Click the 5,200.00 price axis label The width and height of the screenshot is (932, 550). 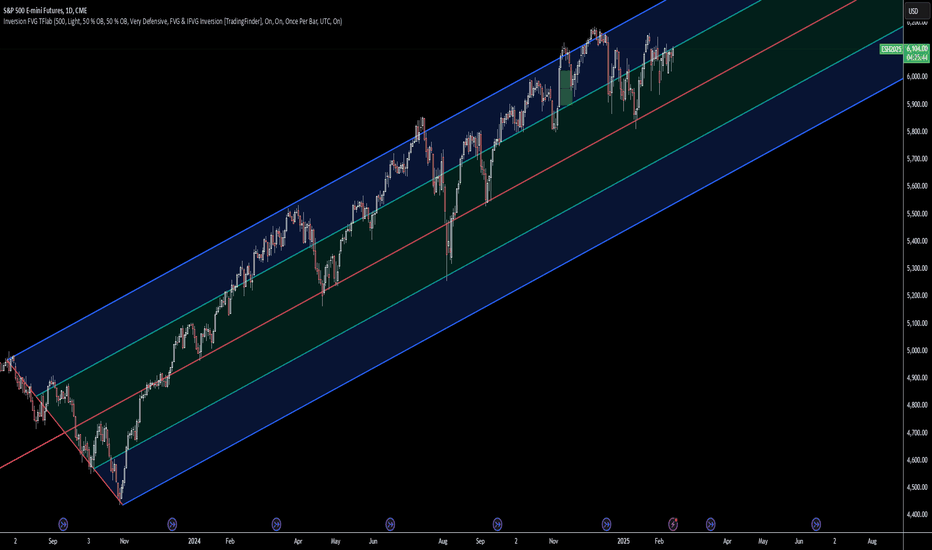917,296
